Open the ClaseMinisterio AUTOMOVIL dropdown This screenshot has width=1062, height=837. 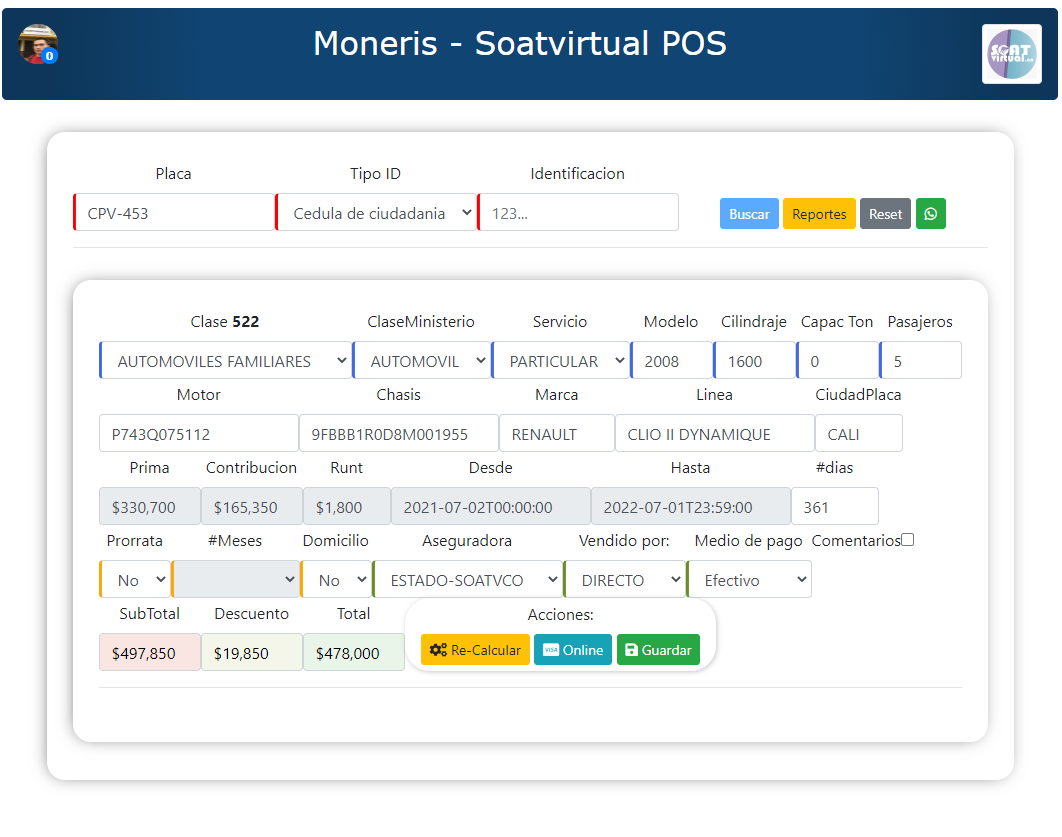[x=423, y=360]
